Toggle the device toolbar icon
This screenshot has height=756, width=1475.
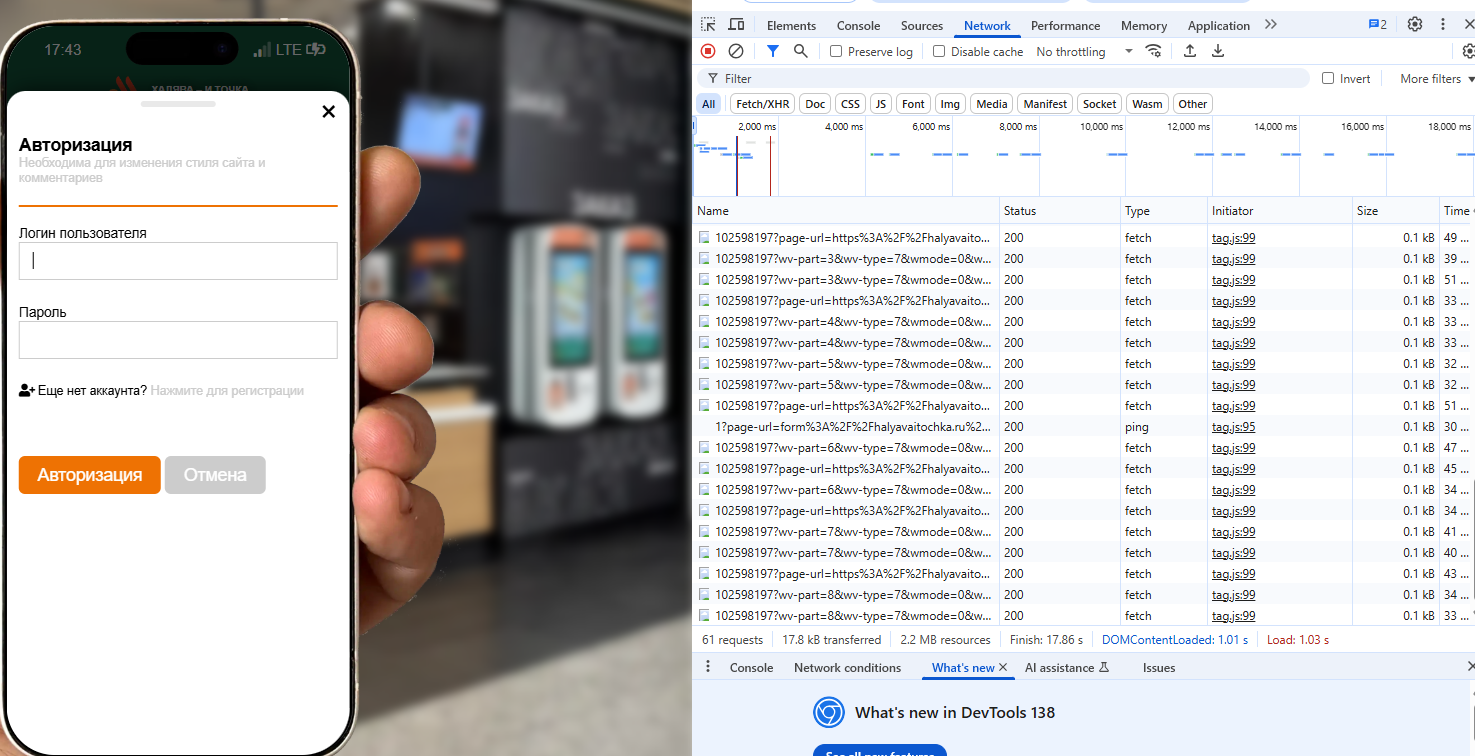tap(736, 25)
